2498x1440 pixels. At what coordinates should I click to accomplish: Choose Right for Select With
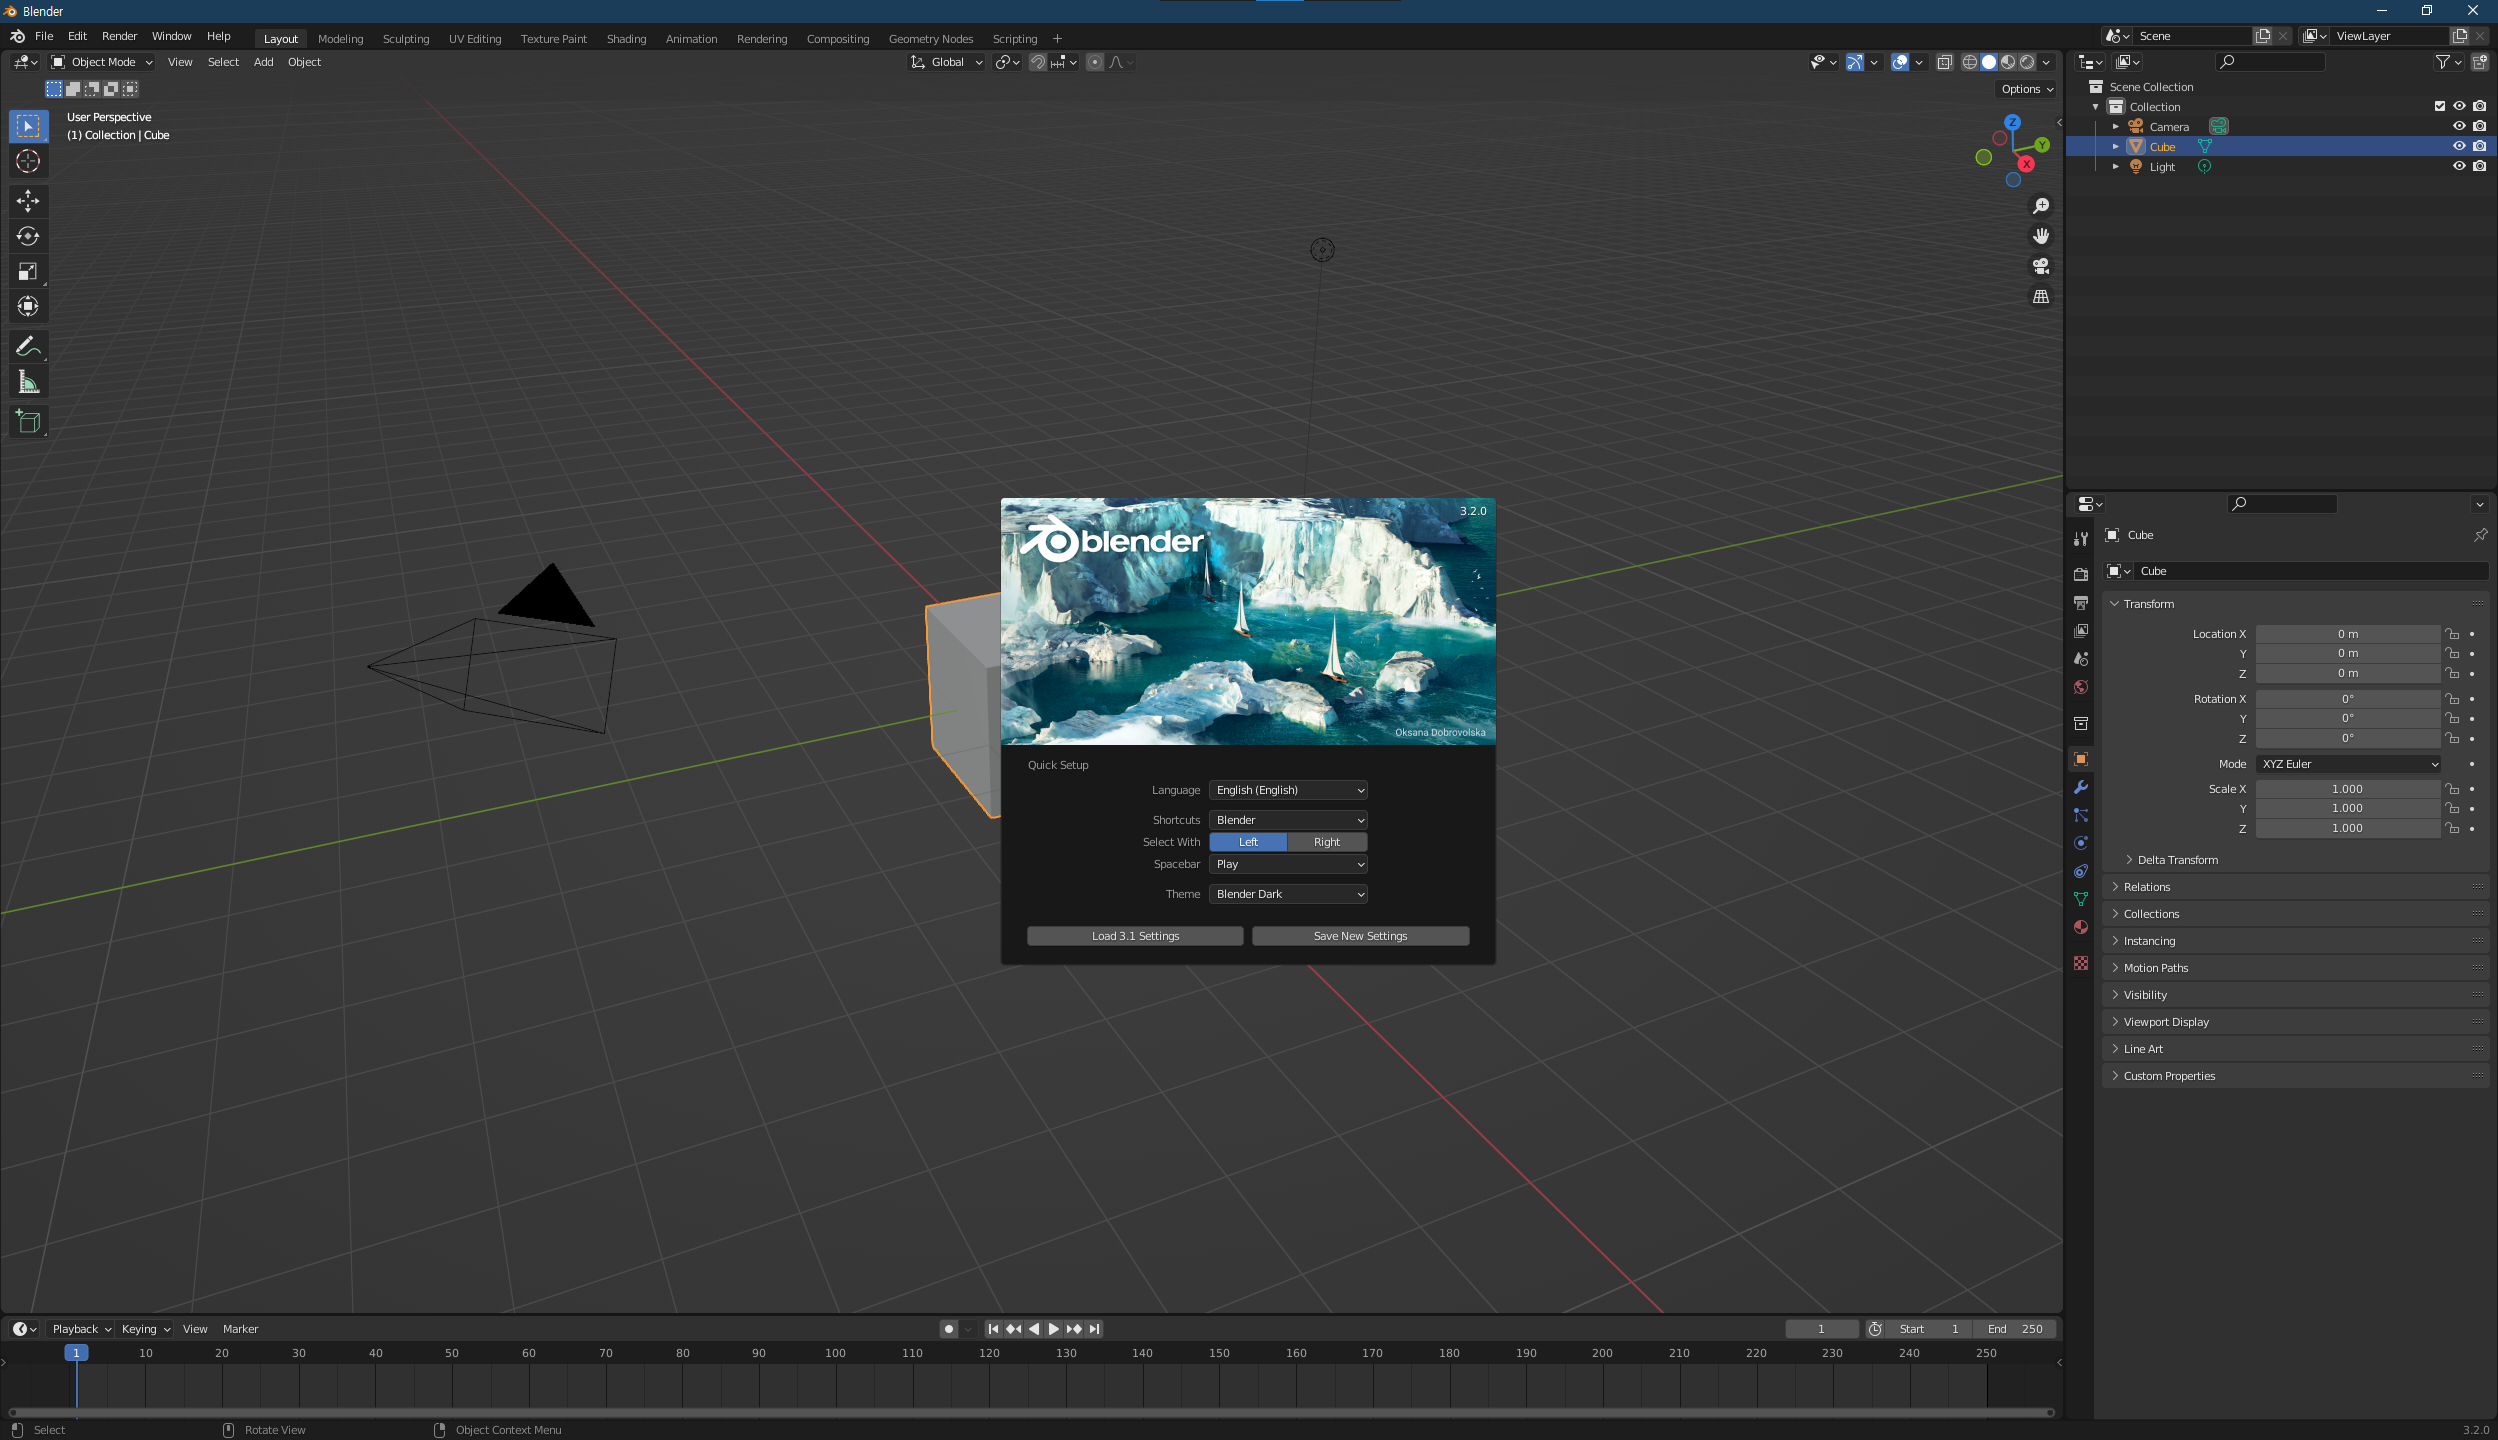pos(1327,842)
